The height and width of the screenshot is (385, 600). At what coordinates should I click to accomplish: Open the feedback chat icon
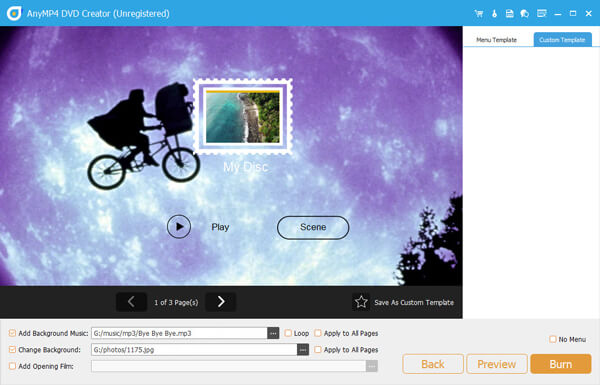tap(525, 14)
